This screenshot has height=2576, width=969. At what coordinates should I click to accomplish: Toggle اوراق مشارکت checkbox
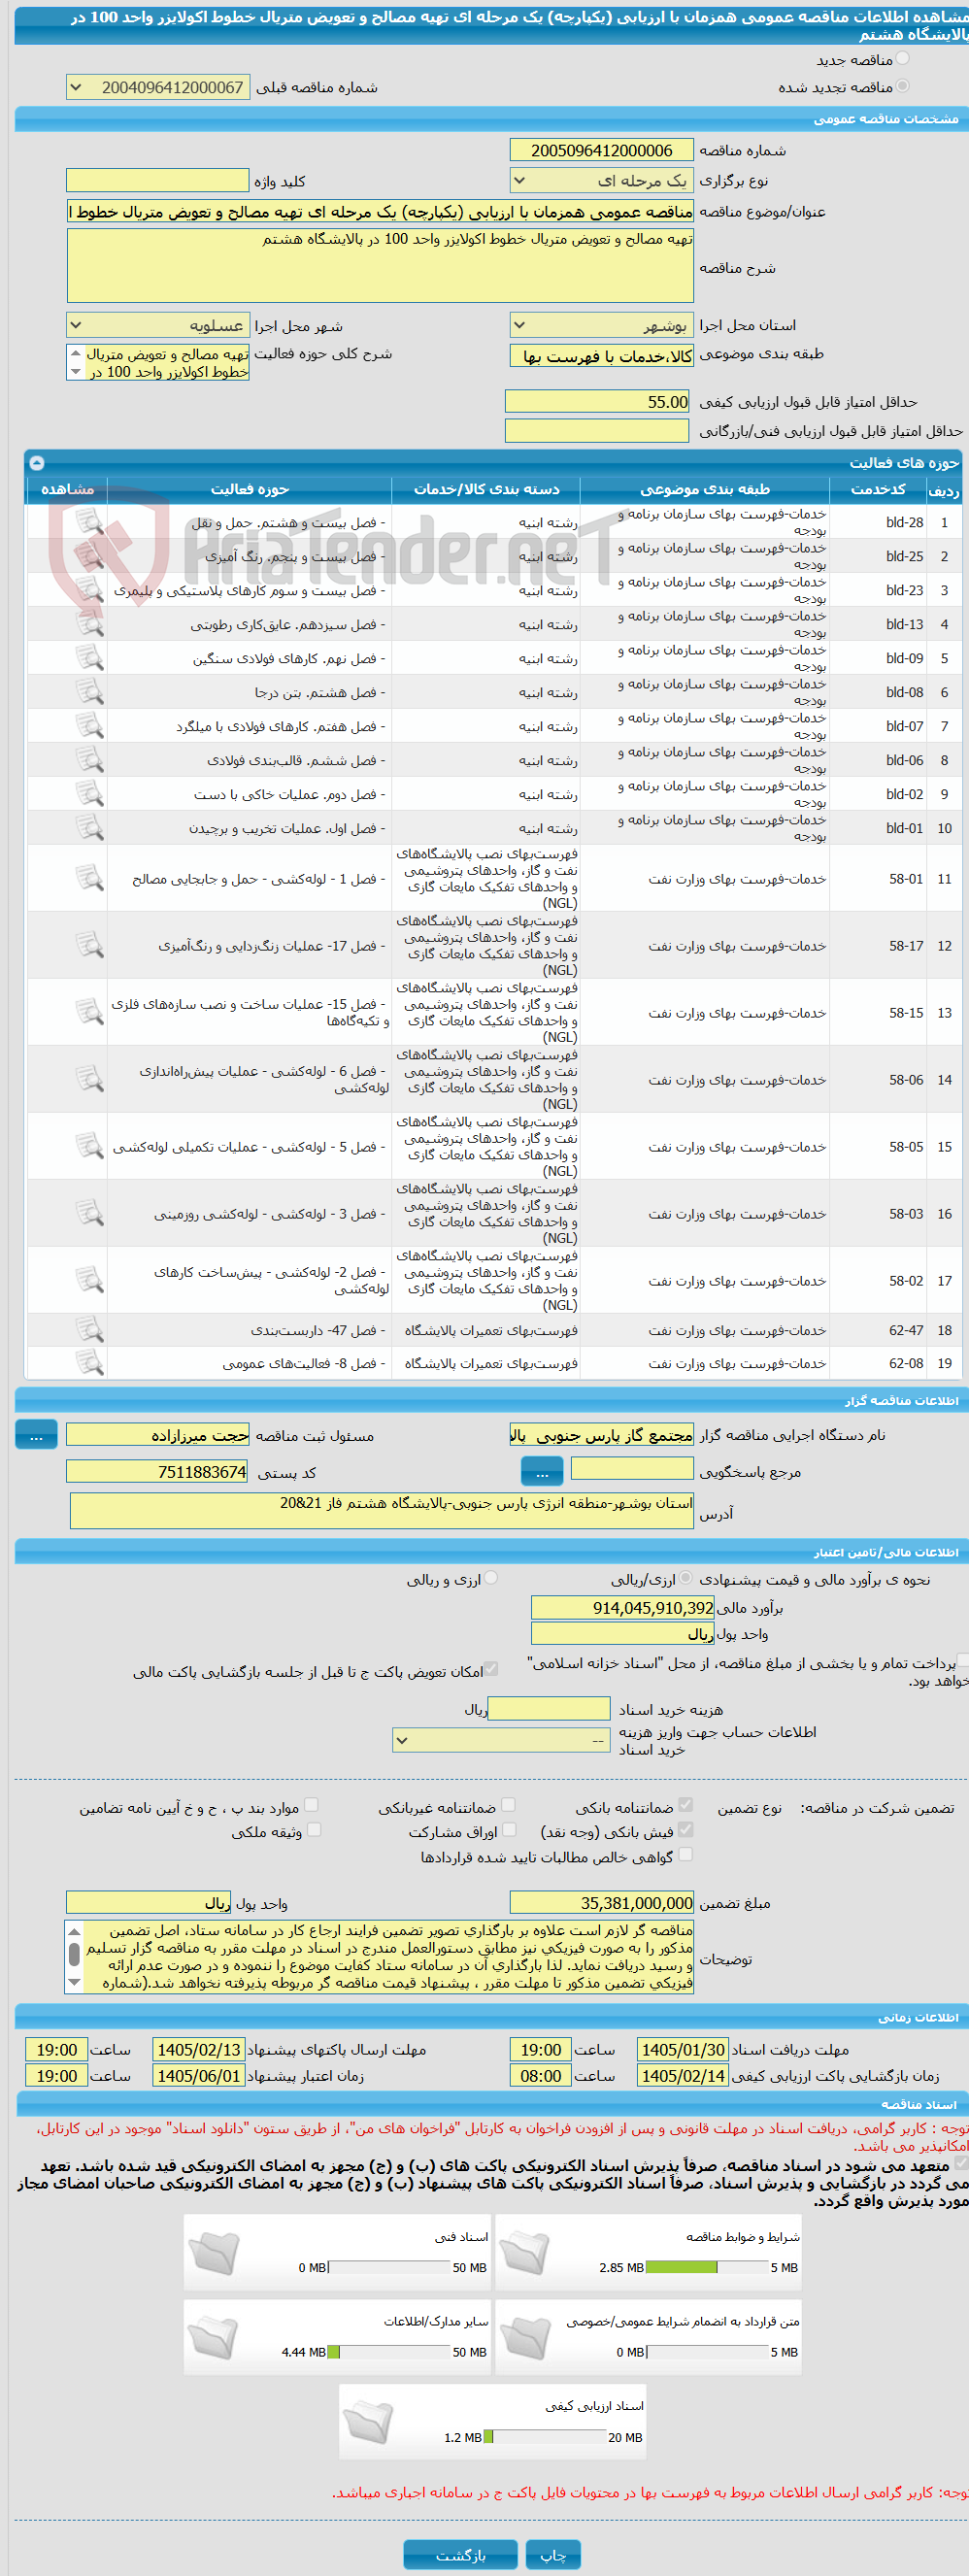509,1830
